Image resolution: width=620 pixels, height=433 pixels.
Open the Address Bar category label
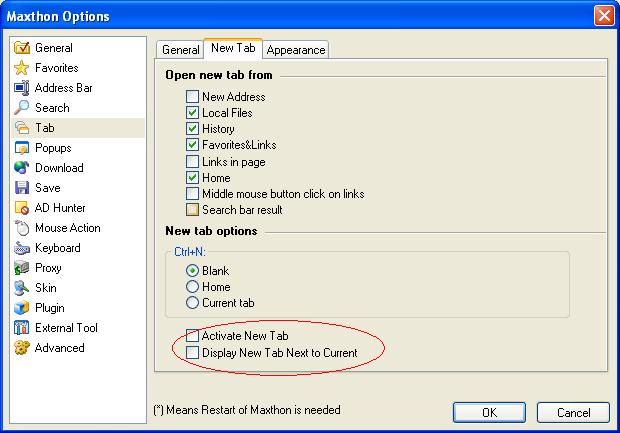point(64,88)
